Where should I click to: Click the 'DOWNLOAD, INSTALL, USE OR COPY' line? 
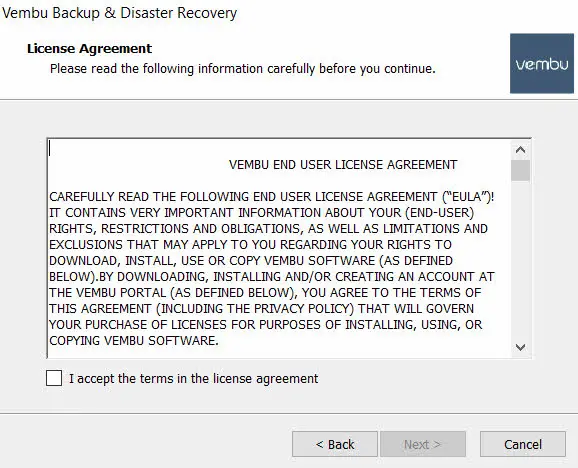click(x=251, y=261)
